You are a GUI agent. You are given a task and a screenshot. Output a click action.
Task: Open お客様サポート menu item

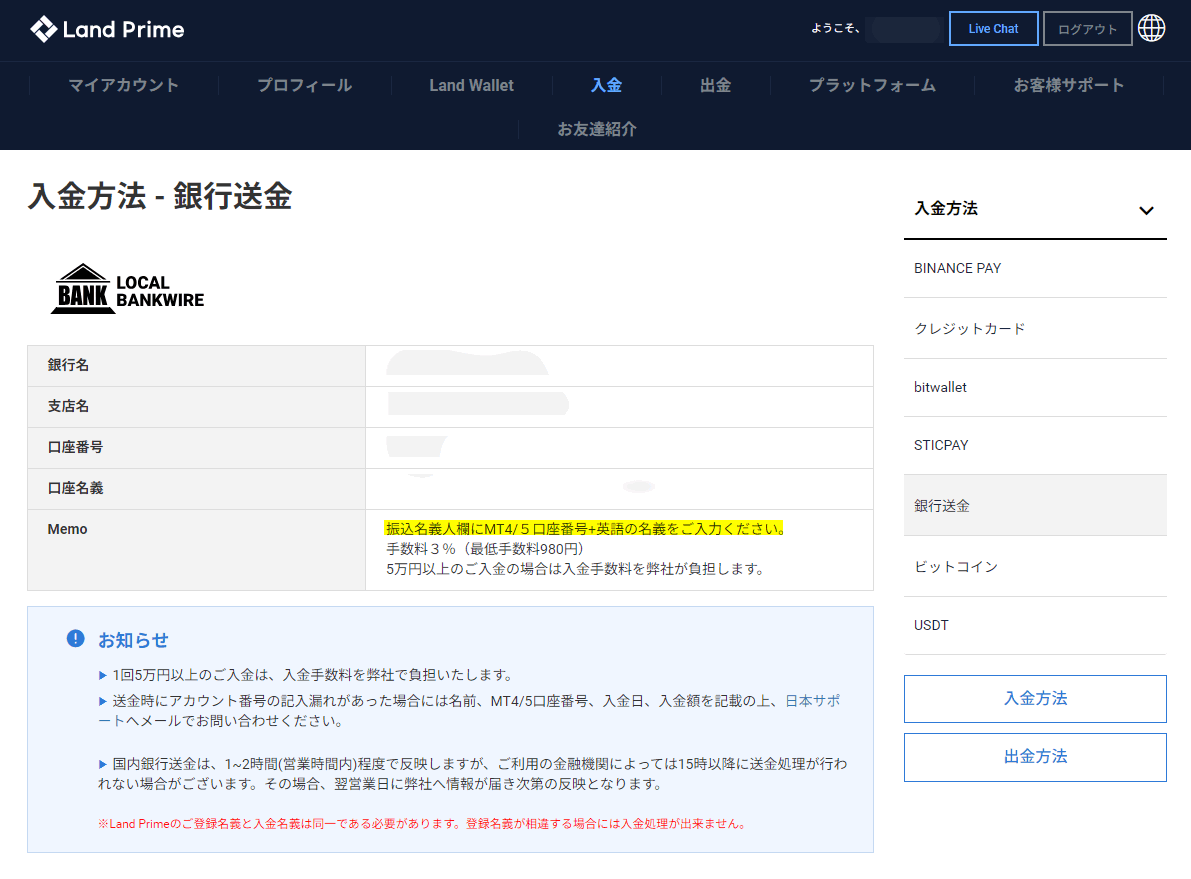coord(1069,85)
